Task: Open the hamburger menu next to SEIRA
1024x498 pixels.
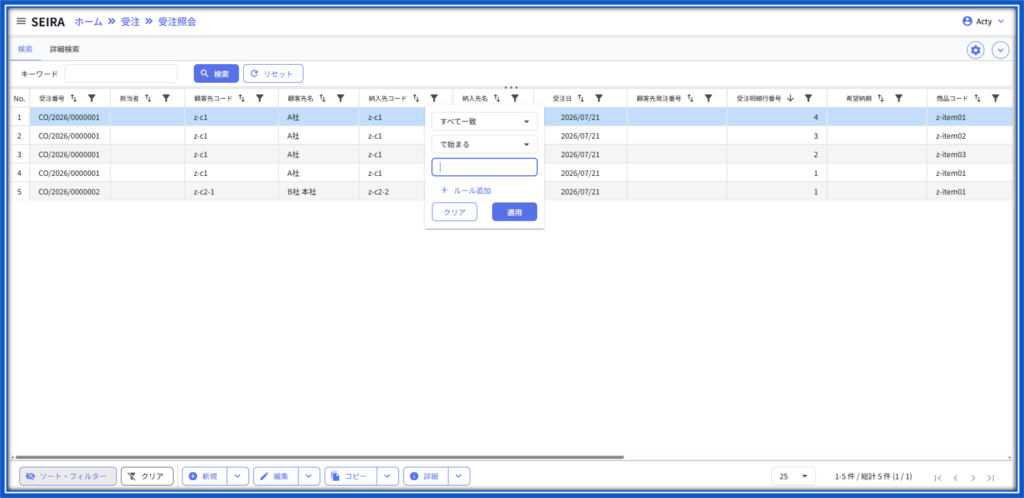Action: click(21, 21)
